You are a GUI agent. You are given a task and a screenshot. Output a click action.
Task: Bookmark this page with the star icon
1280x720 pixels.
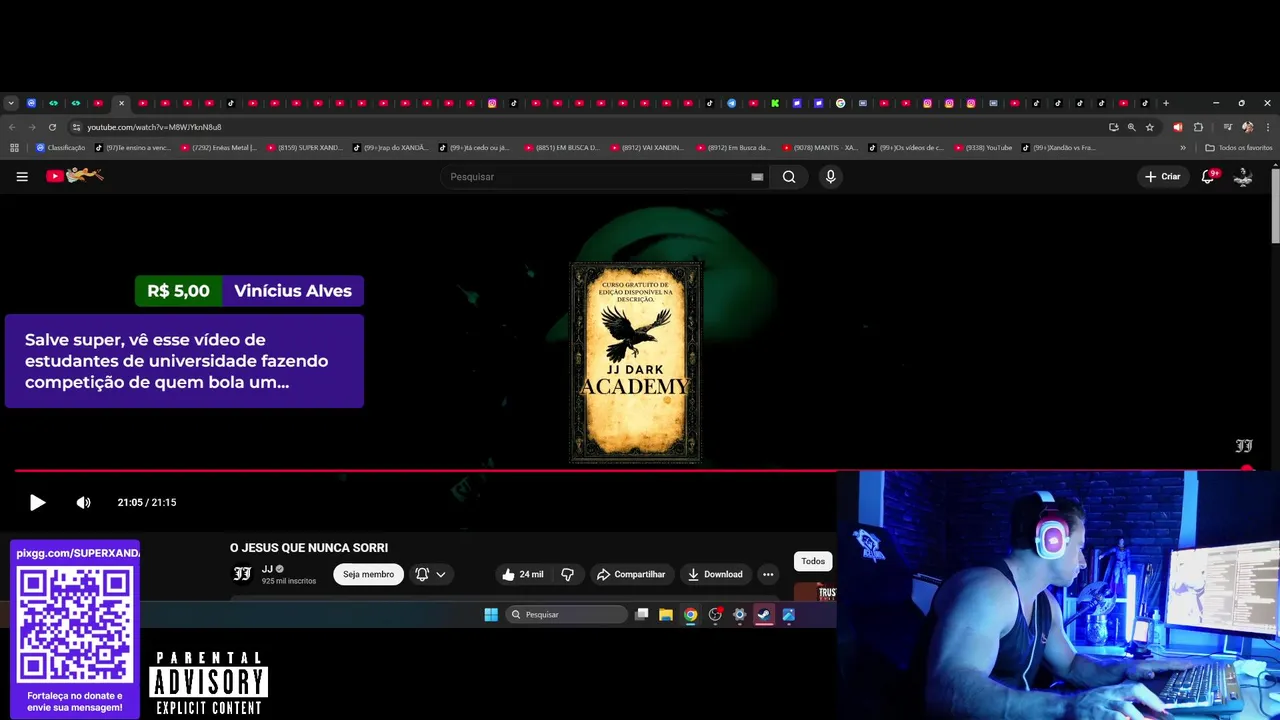click(1150, 127)
